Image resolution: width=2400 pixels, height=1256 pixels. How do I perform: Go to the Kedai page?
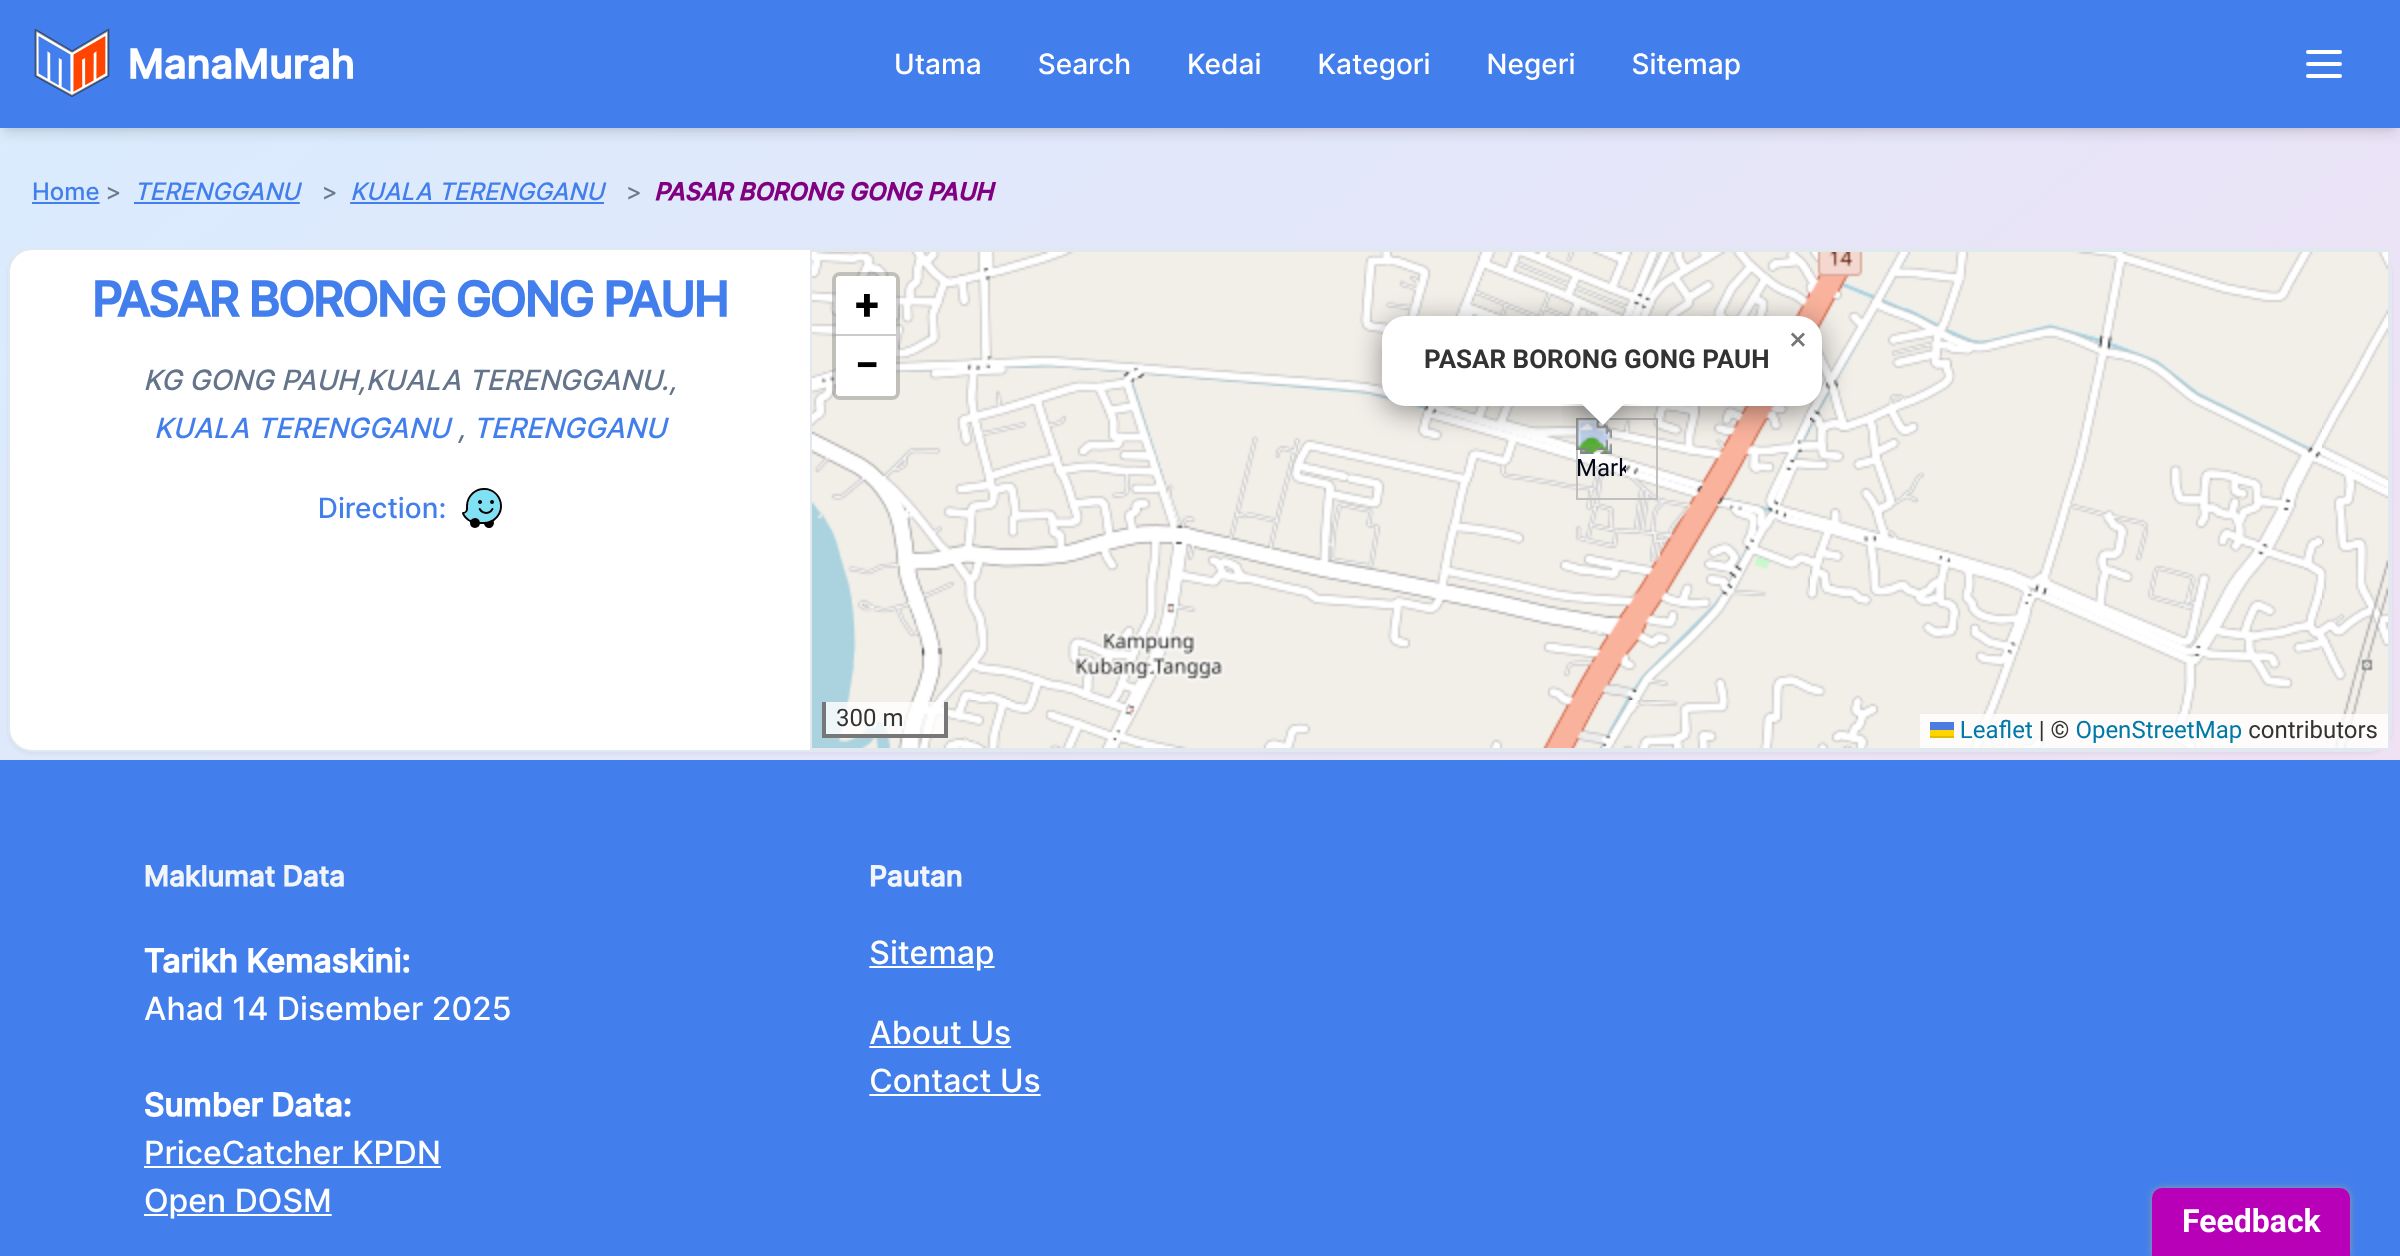tap(1223, 64)
